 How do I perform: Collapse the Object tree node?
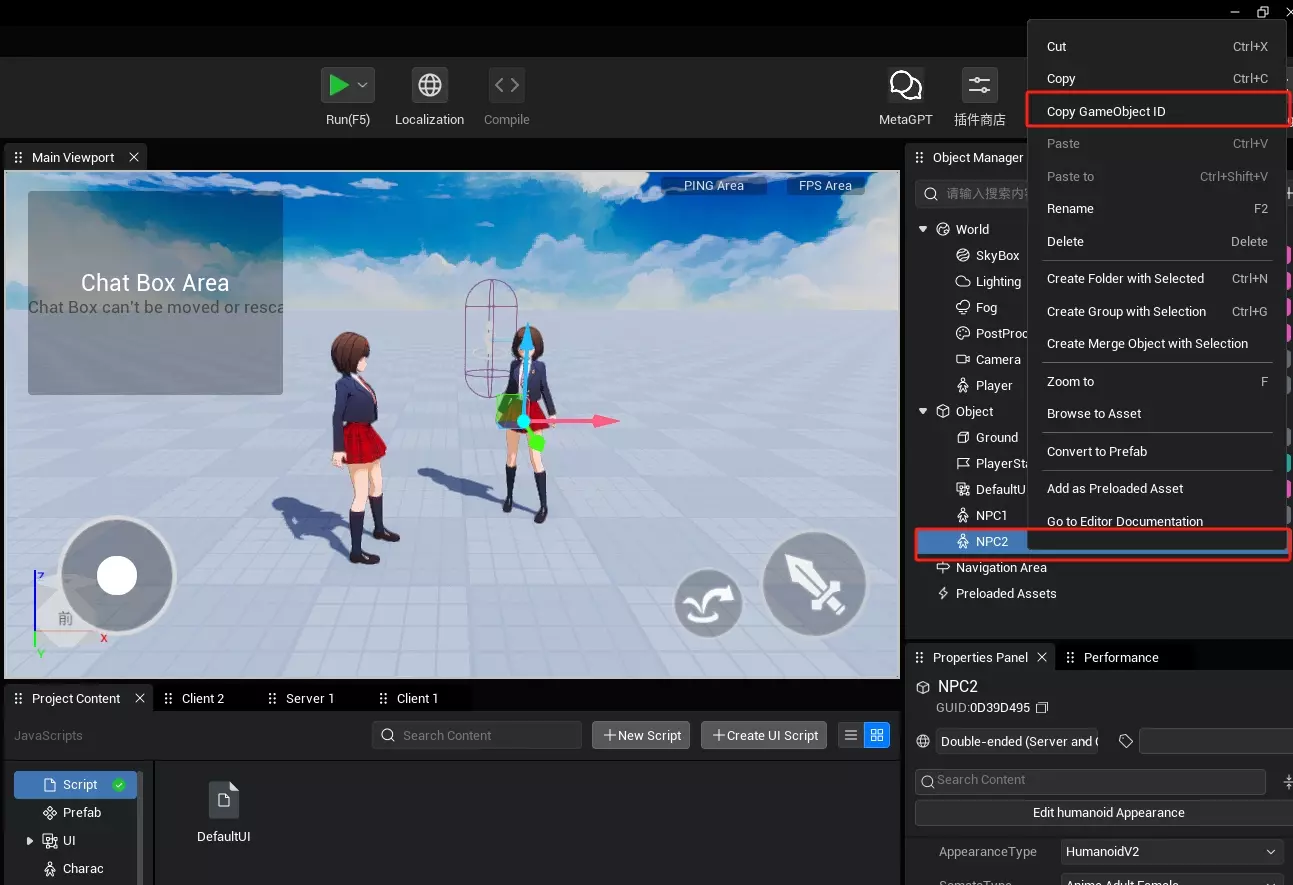pos(923,411)
